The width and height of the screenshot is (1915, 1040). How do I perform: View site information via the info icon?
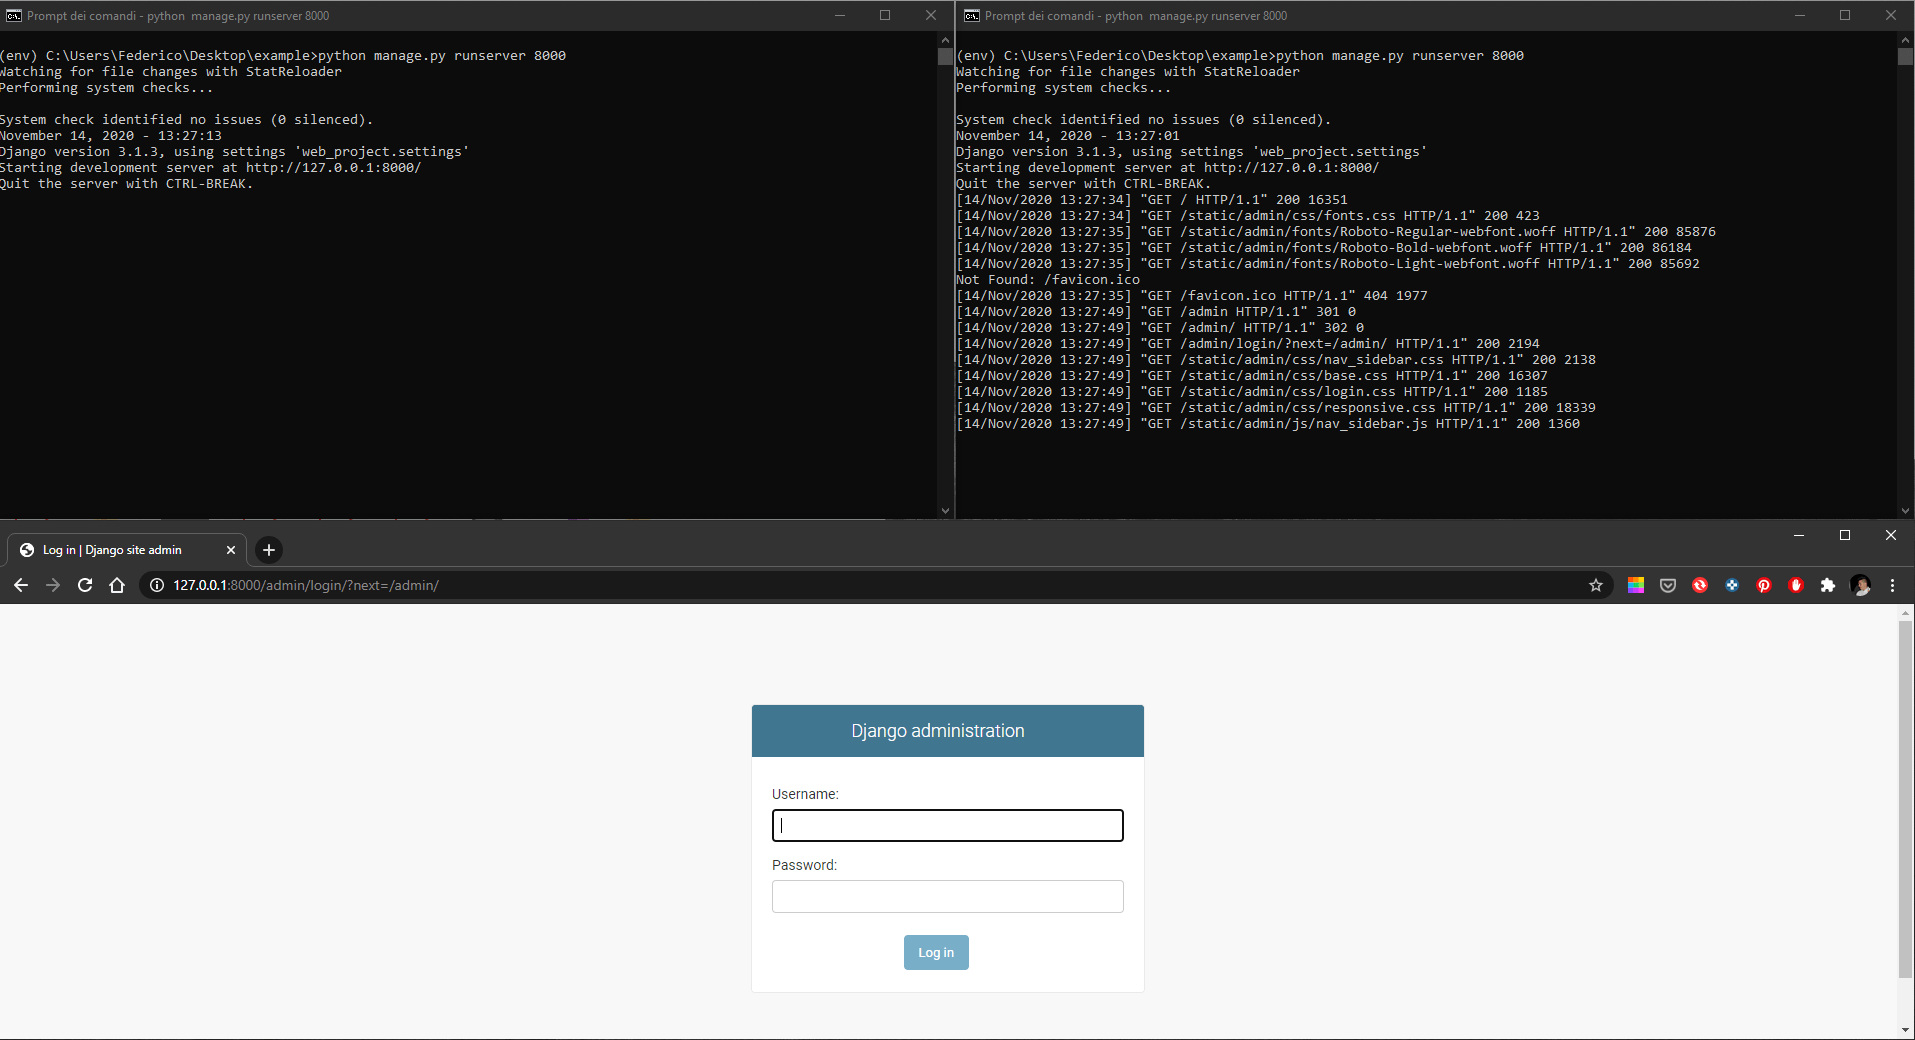(x=156, y=585)
